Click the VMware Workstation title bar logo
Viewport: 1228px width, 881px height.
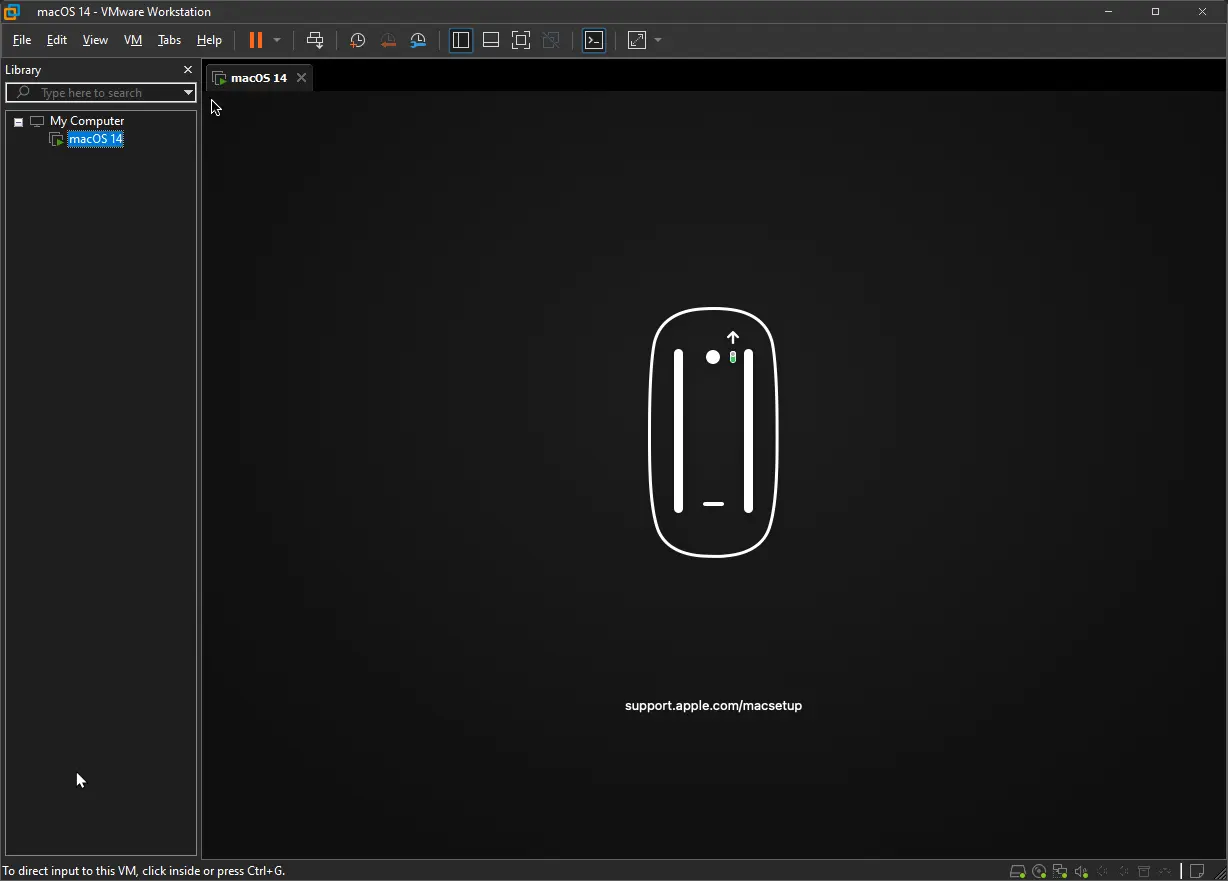(11, 12)
